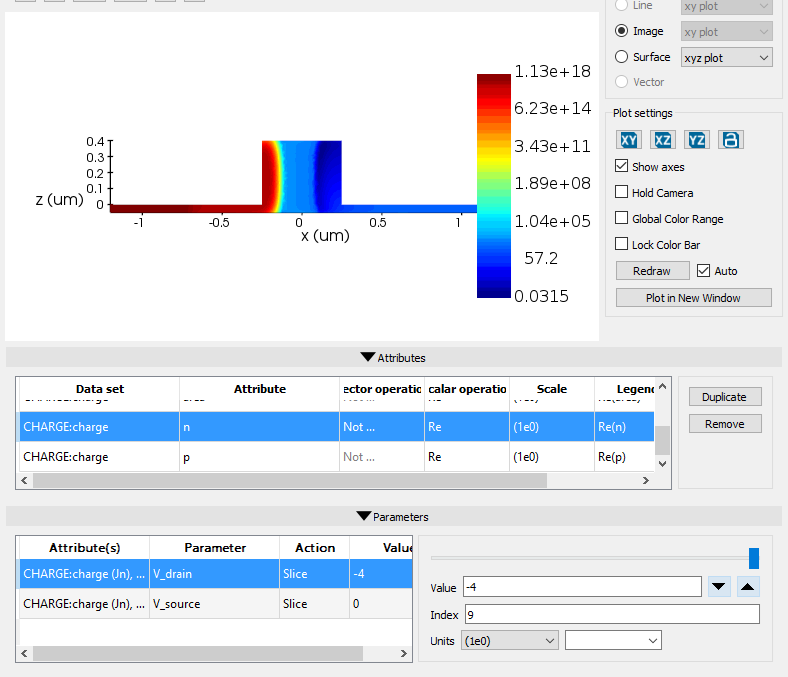Click the Redraw button
The width and height of the screenshot is (788, 677).
tap(652, 271)
